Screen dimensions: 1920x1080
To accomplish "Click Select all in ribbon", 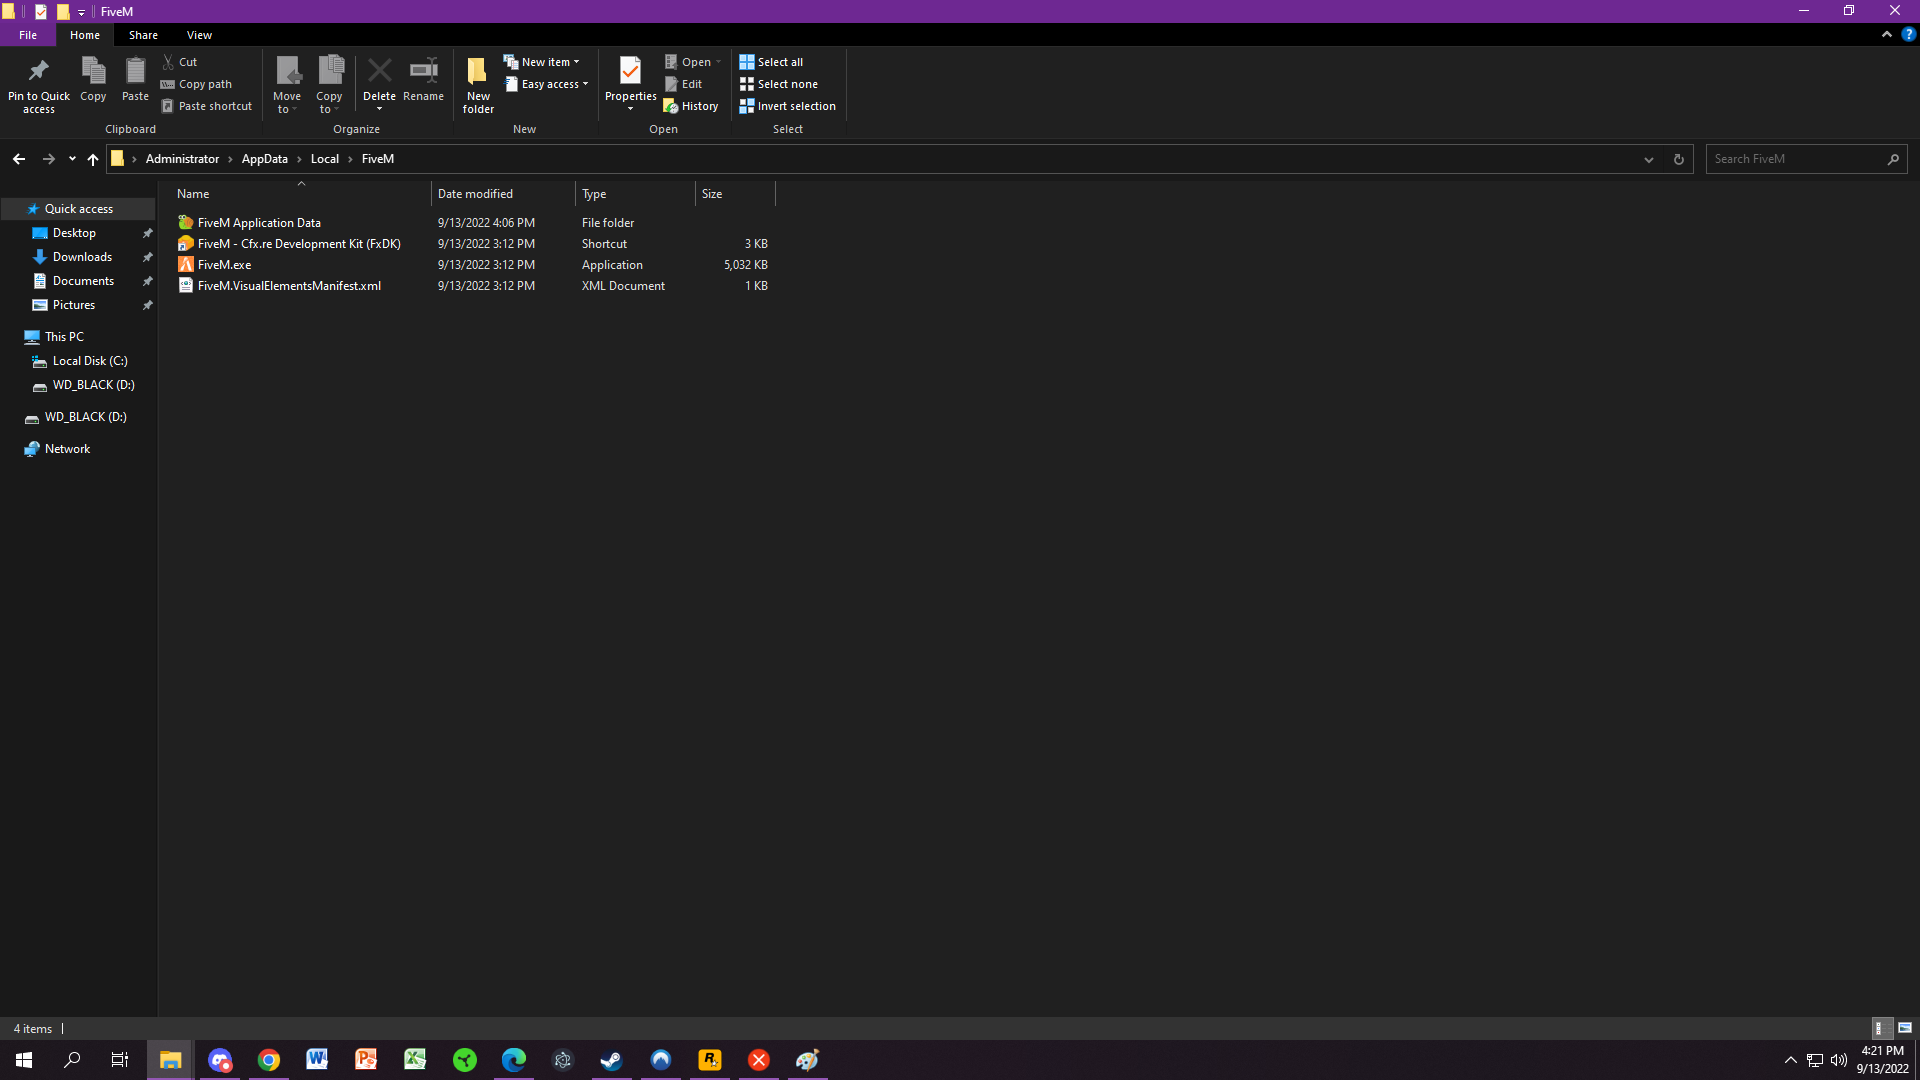I will [x=771, y=62].
